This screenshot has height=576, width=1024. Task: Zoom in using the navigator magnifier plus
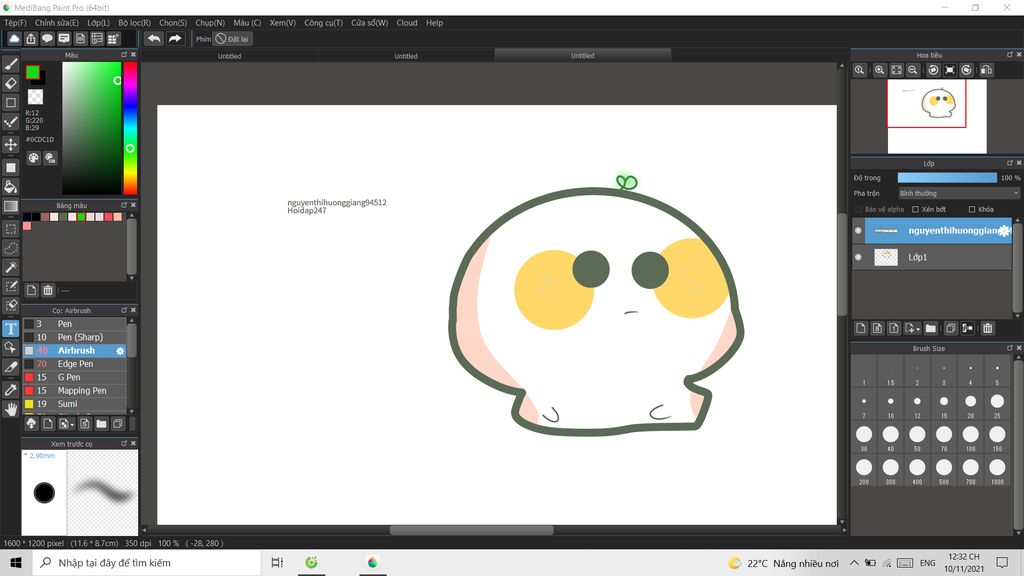tap(880, 70)
